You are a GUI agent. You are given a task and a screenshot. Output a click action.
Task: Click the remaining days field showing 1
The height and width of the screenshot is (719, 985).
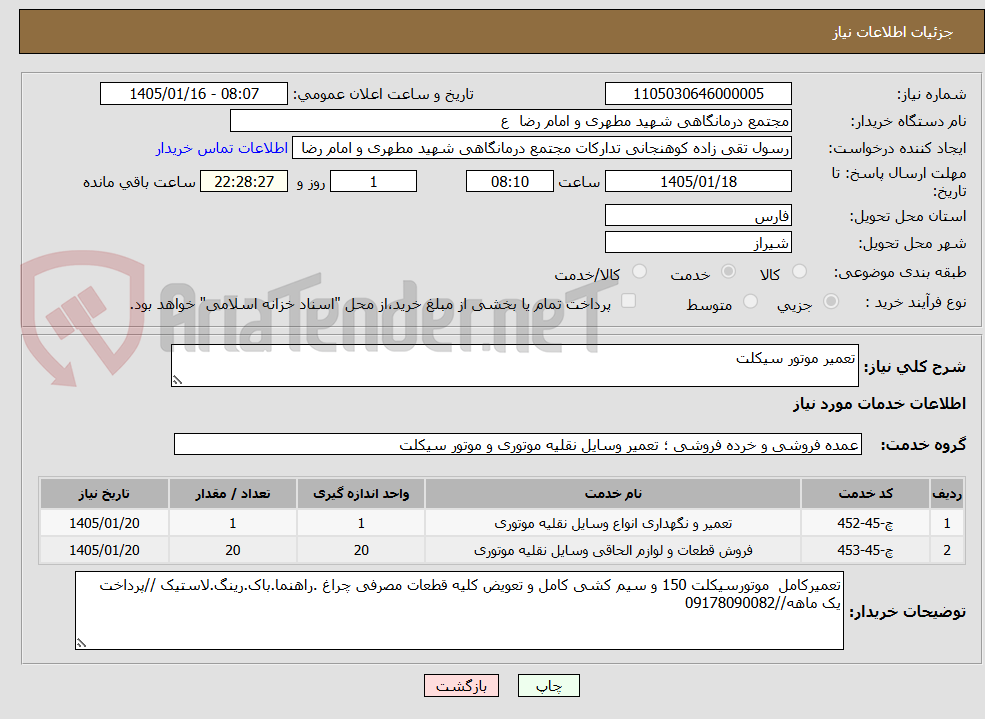pyautogui.click(x=373, y=181)
